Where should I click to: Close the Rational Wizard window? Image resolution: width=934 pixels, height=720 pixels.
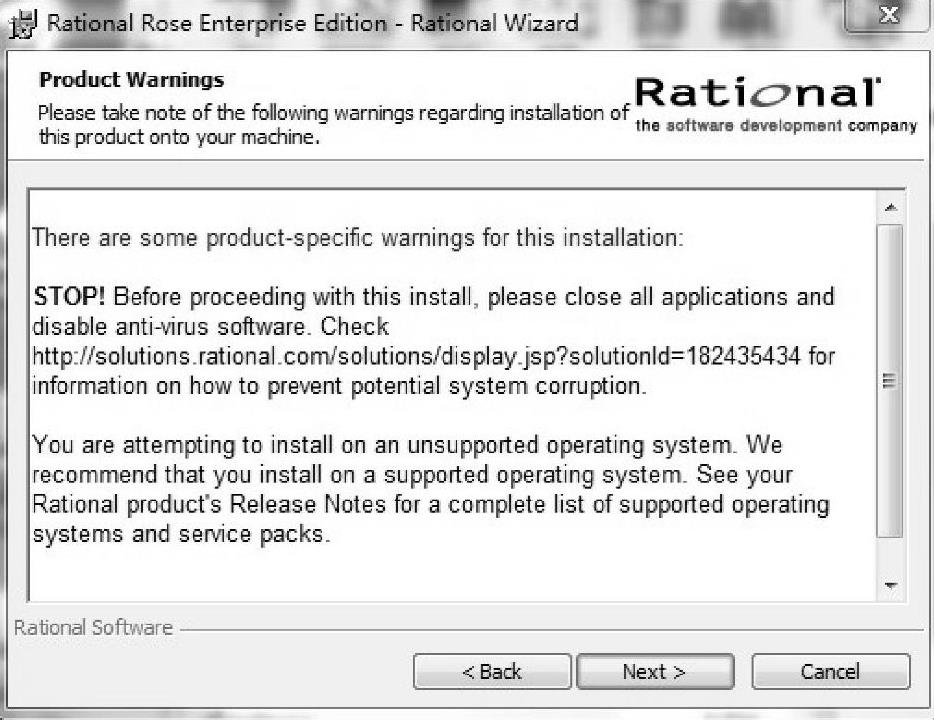(887, 15)
